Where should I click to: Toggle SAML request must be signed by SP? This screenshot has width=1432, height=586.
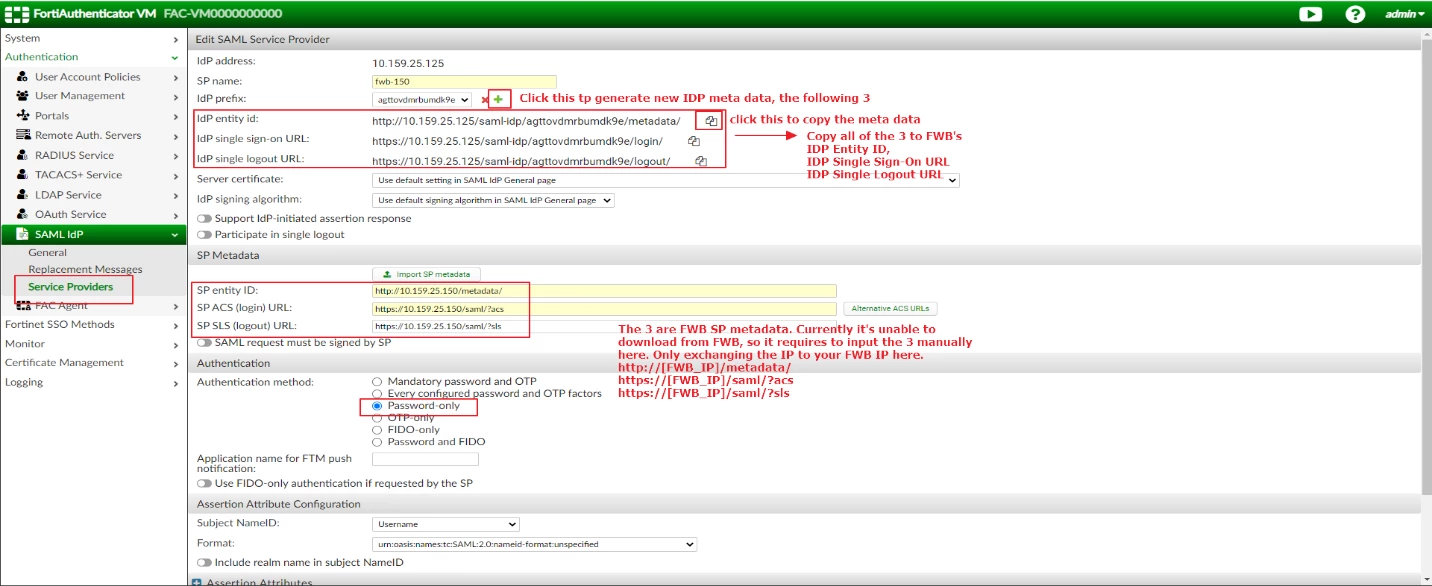pos(205,342)
